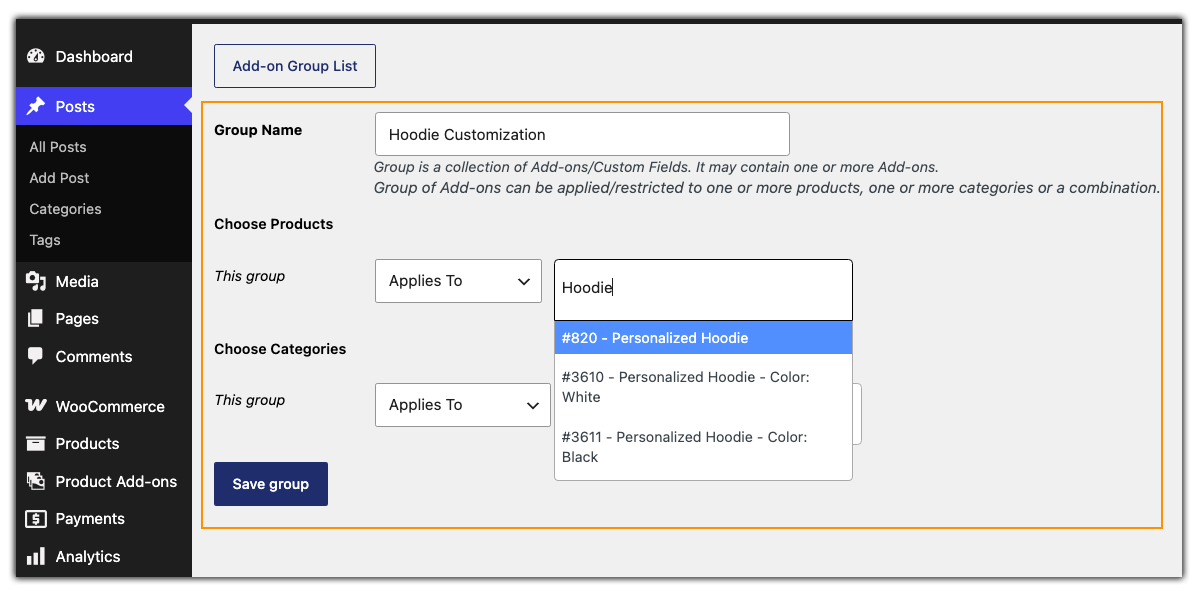Open the Analytics menu label
The image size is (1200, 592).
click(x=88, y=556)
